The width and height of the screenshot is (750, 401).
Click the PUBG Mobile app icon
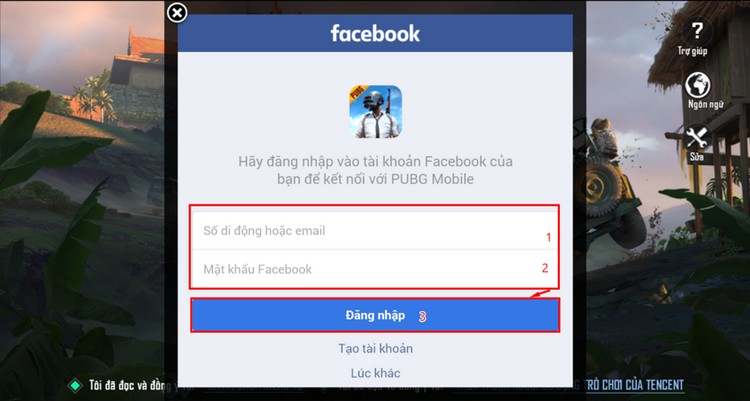click(x=375, y=112)
